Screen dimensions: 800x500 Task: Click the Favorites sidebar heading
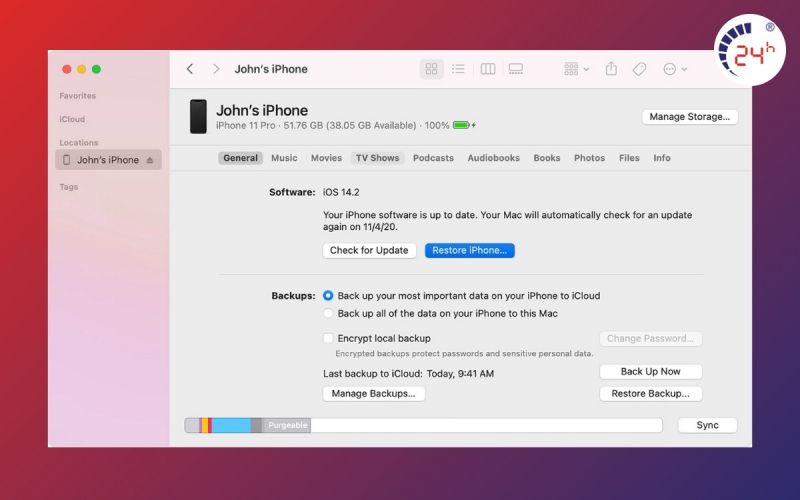click(x=78, y=95)
